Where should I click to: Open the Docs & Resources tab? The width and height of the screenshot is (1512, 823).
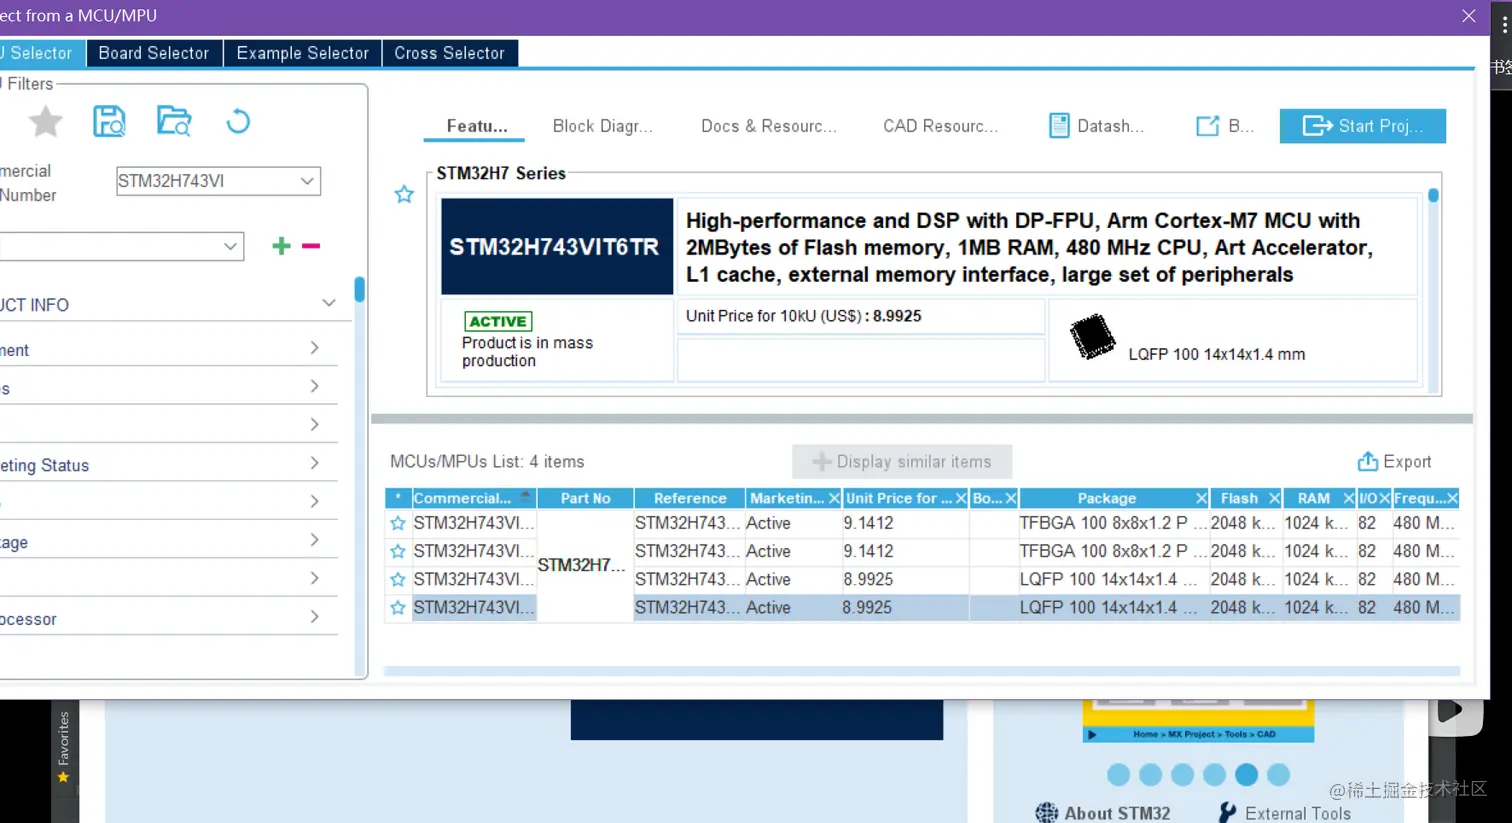click(768, 126)
